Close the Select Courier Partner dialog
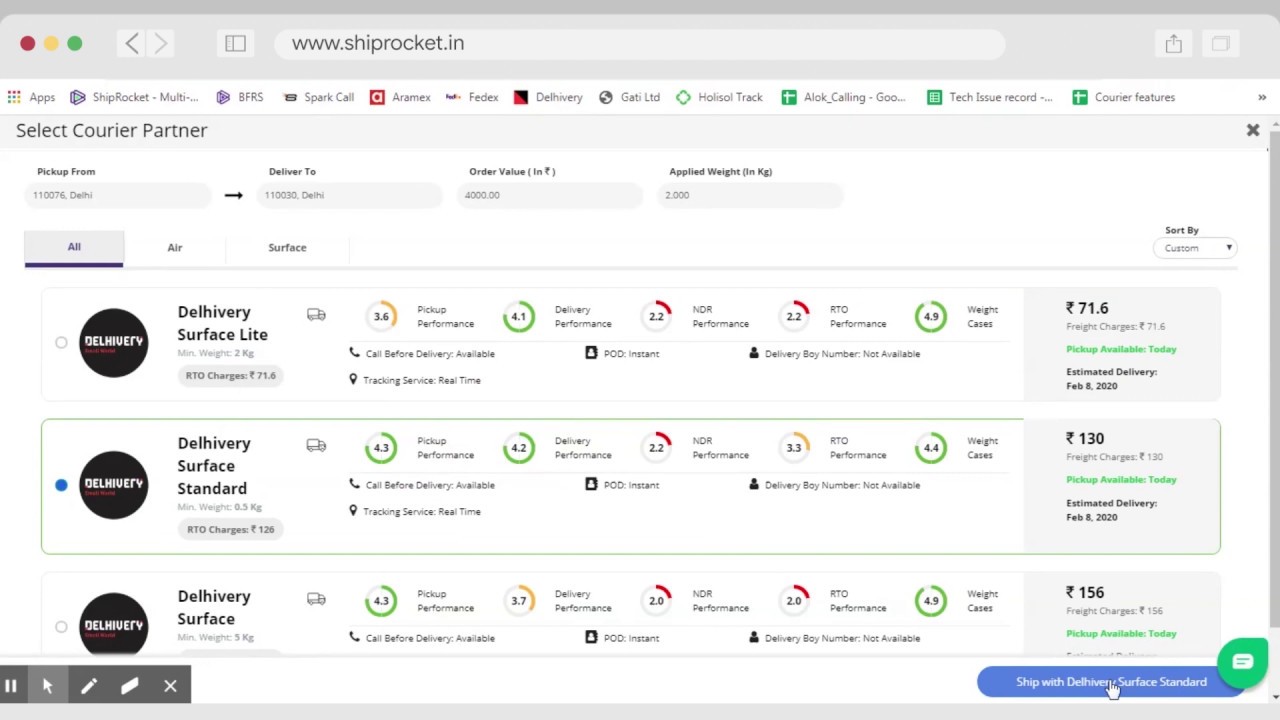 tap(1253, 130)
